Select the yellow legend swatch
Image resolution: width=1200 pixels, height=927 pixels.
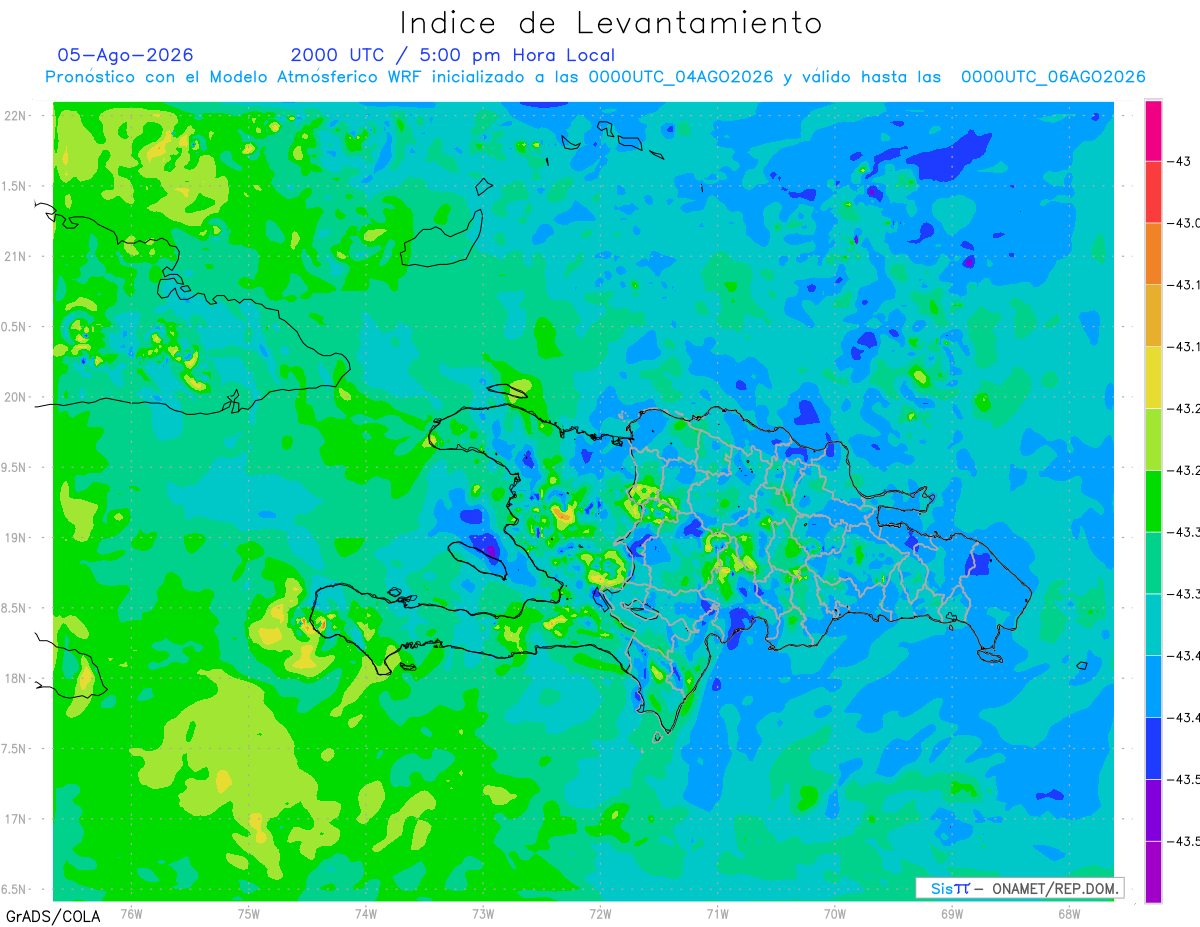(x=1153, y=377)
